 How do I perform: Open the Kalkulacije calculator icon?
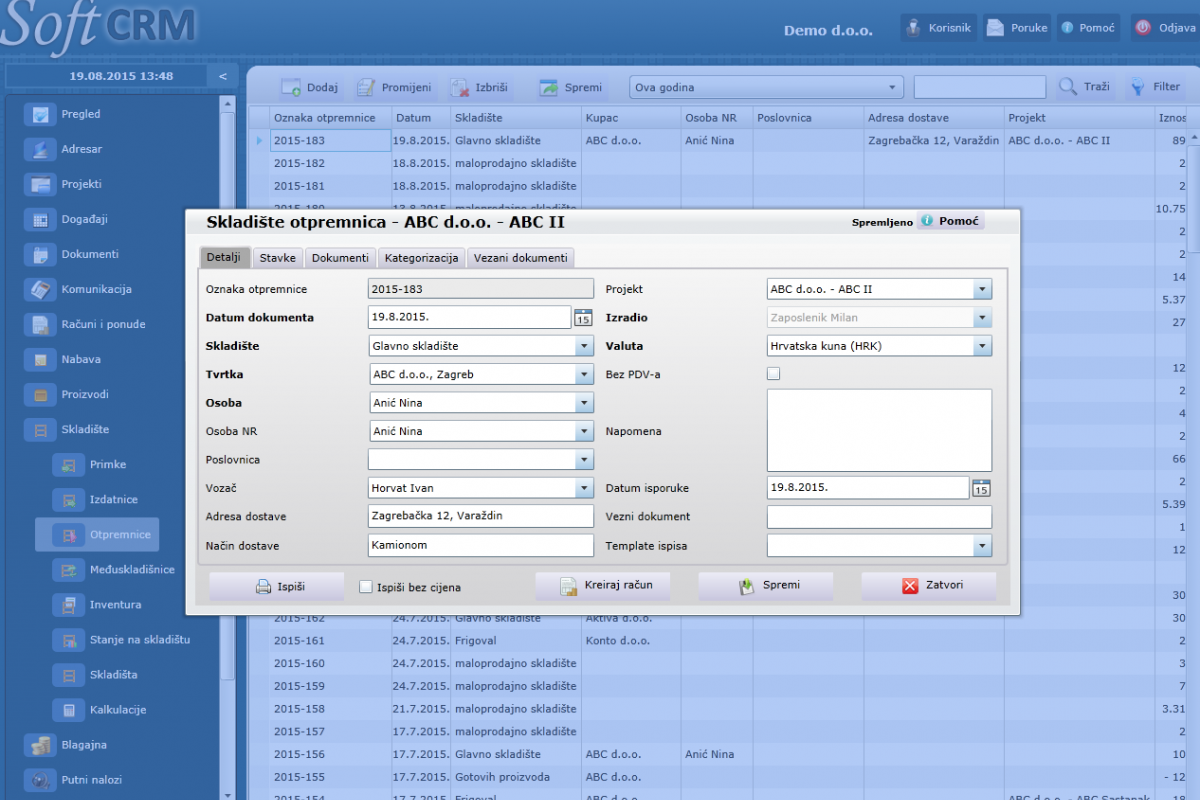pos(68,710)
